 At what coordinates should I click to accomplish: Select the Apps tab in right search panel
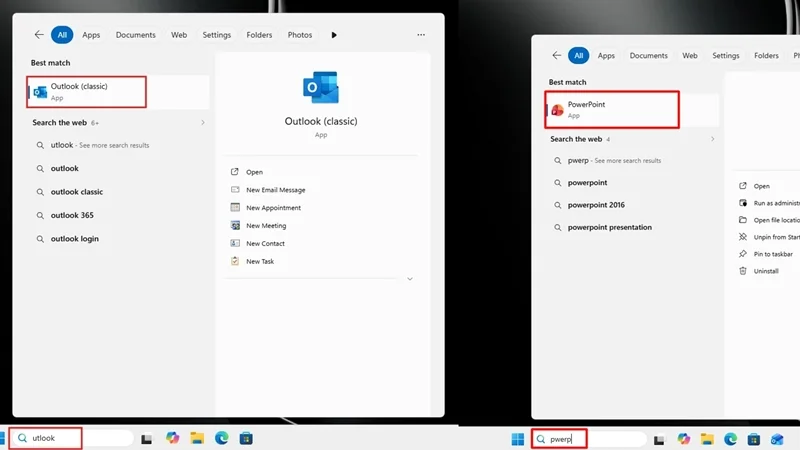606,55
